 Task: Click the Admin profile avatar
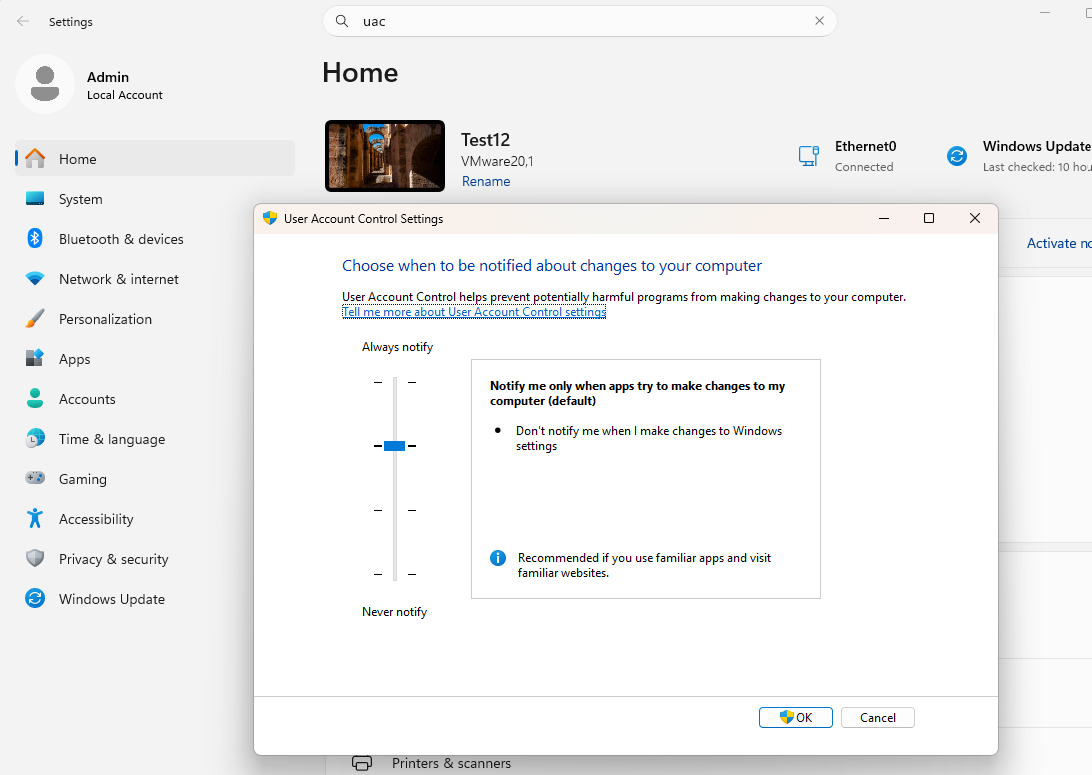(x=45, y=84)
